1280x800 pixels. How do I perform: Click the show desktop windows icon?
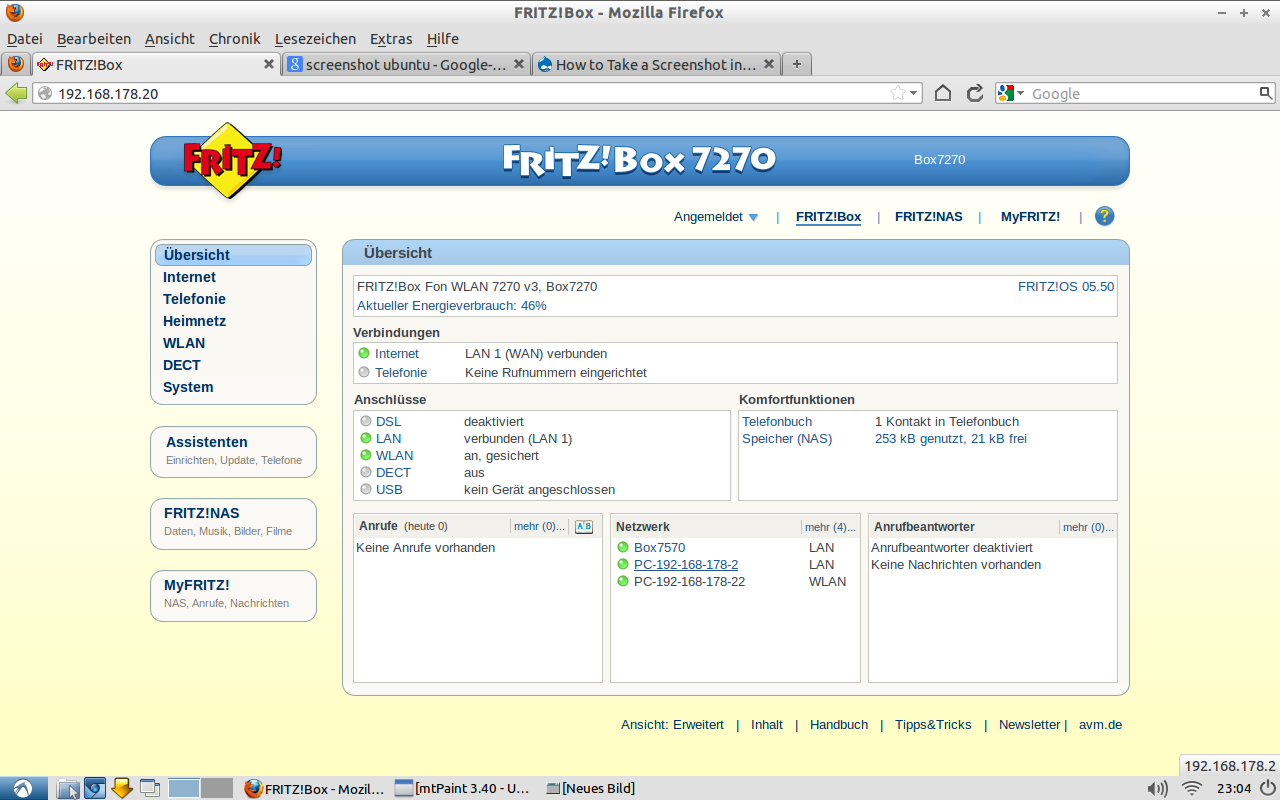coord(149,788)
